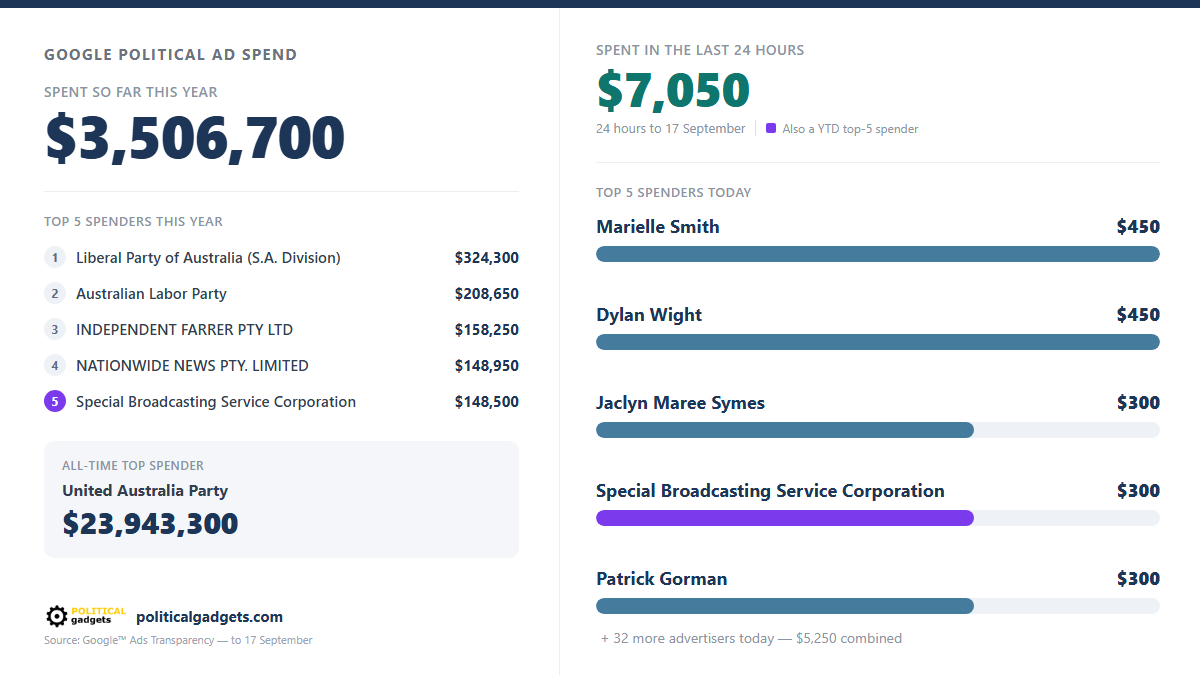Select rank 4 badge beside NATIONWIDE NEWS
The image size is (1200, 675).
pyautogui.click(x=55, y=366)
